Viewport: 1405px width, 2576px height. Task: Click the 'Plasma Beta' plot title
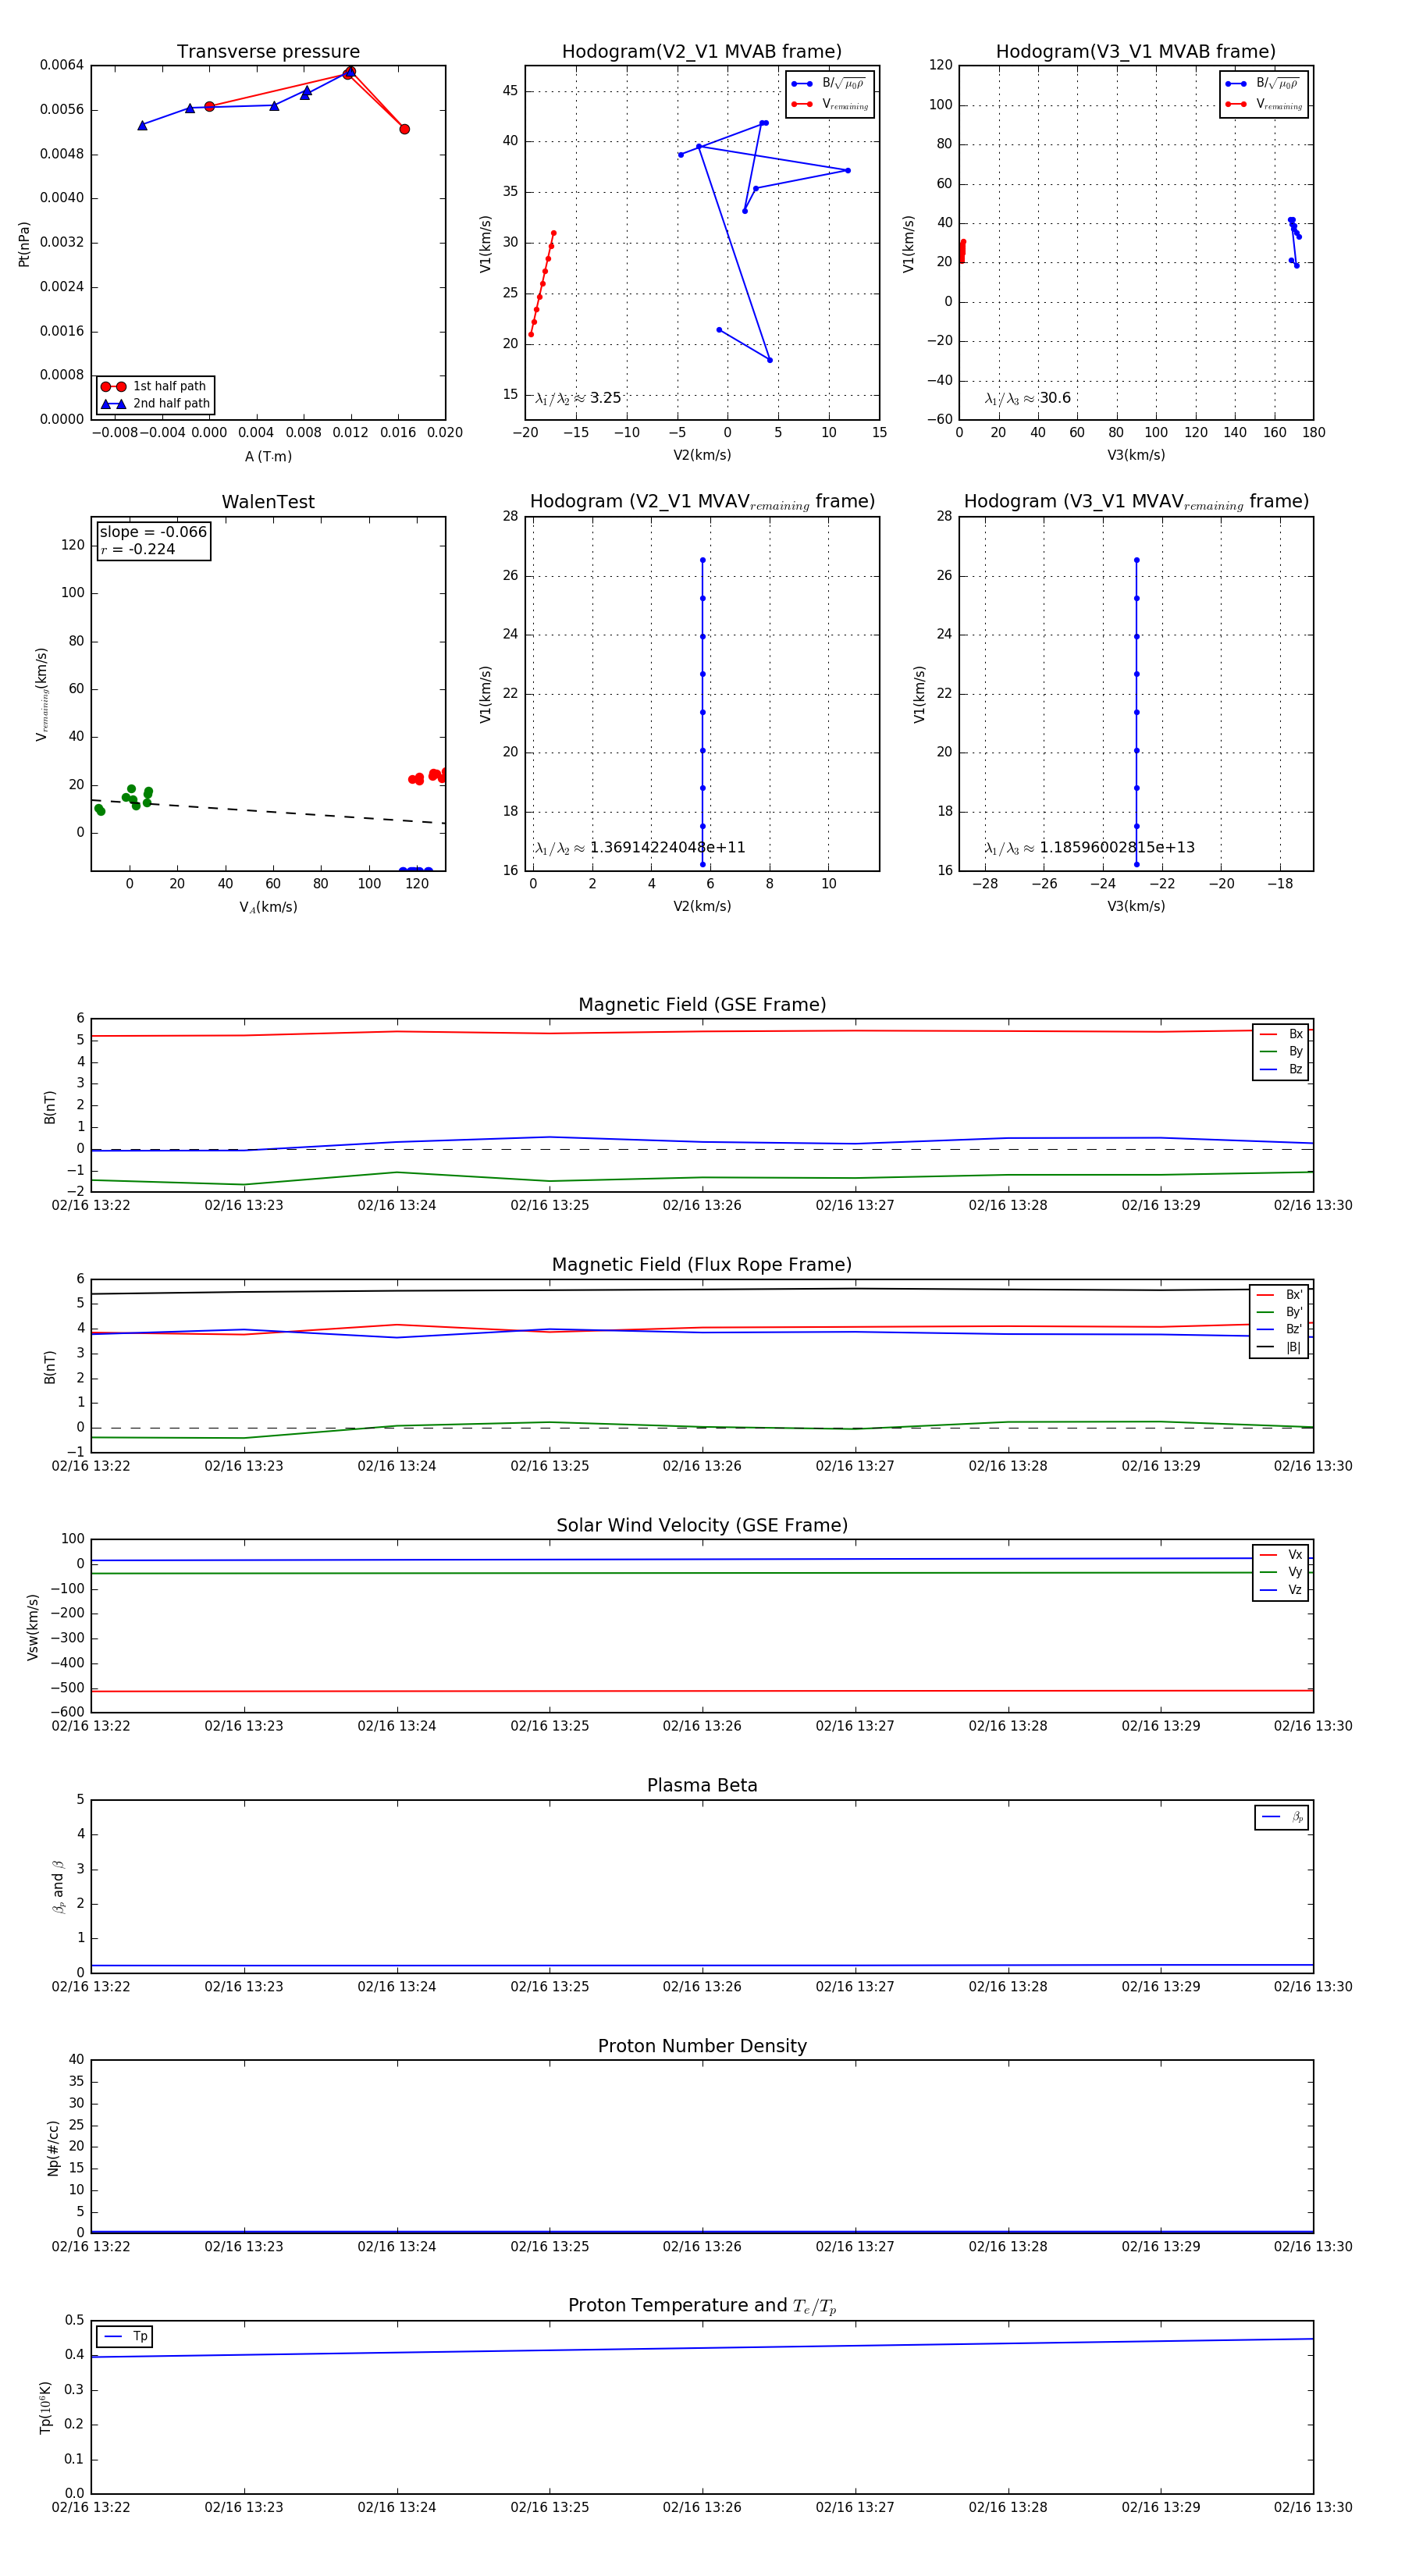(x=702, y=1785)
